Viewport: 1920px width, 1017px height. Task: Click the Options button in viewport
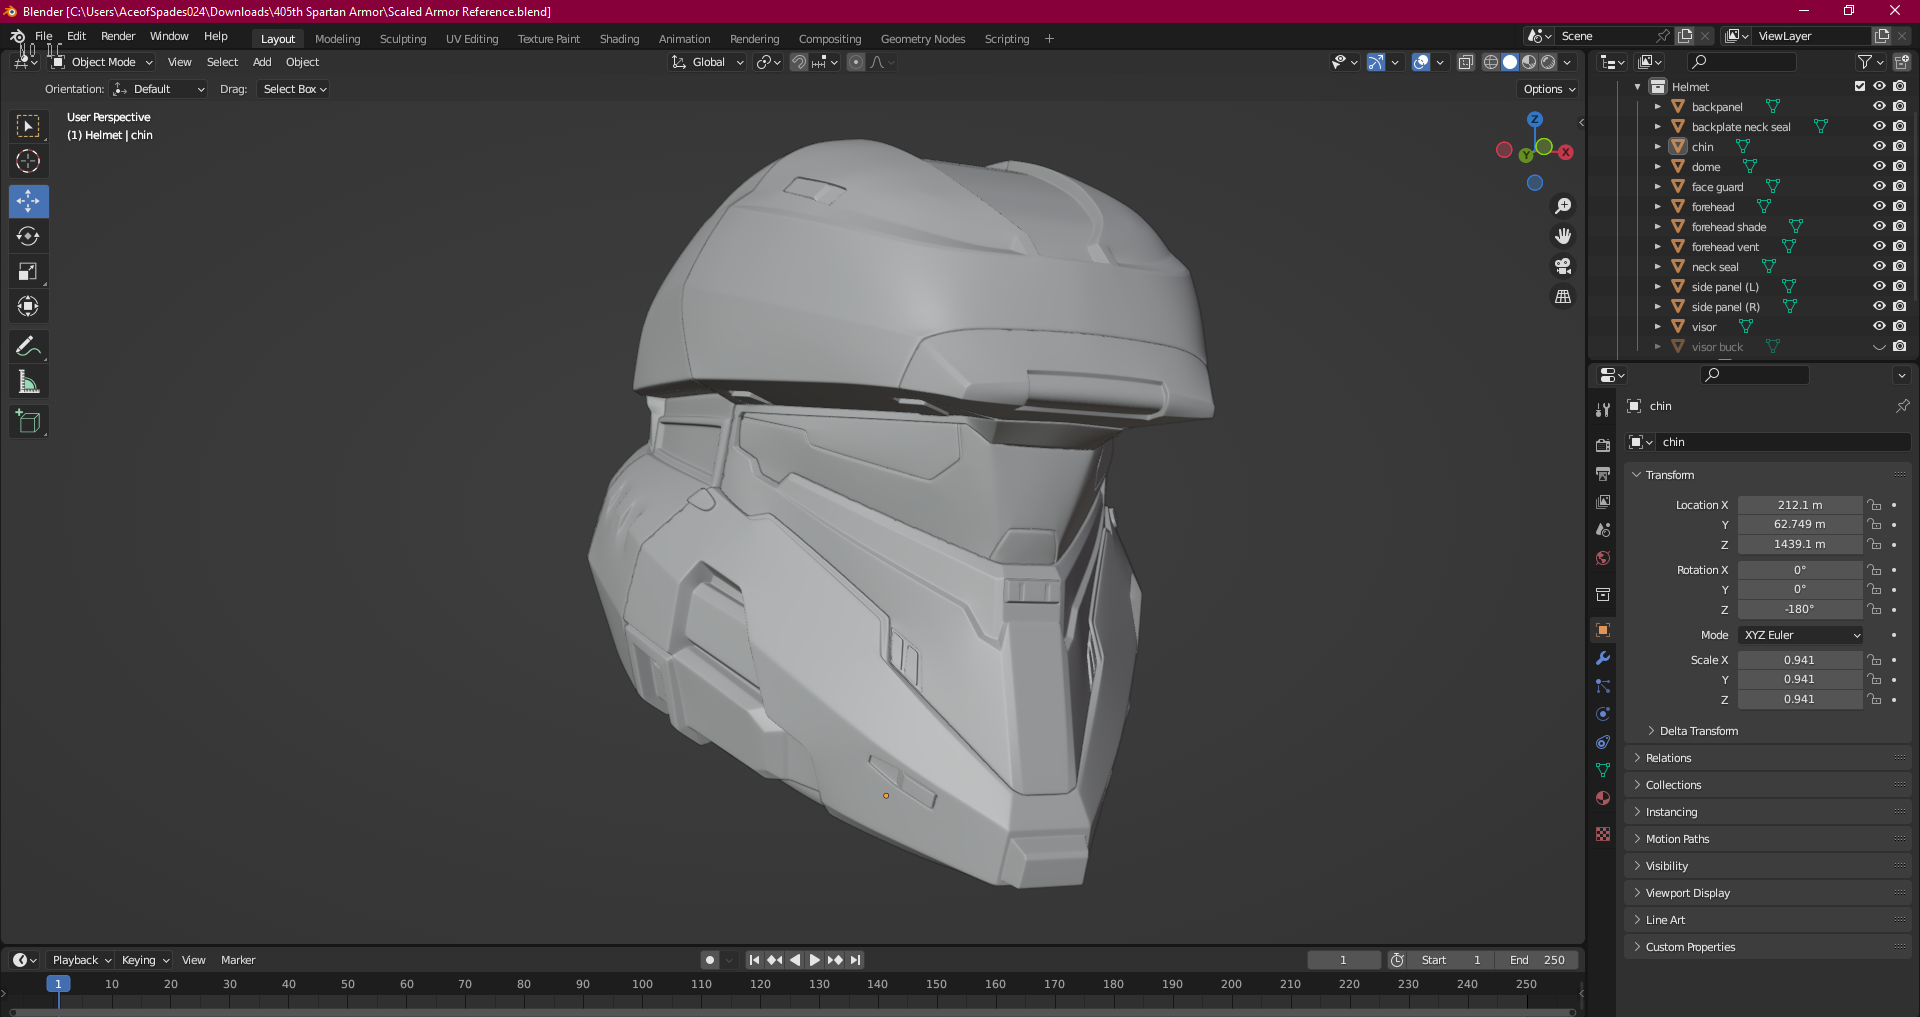coord(1549,89)
